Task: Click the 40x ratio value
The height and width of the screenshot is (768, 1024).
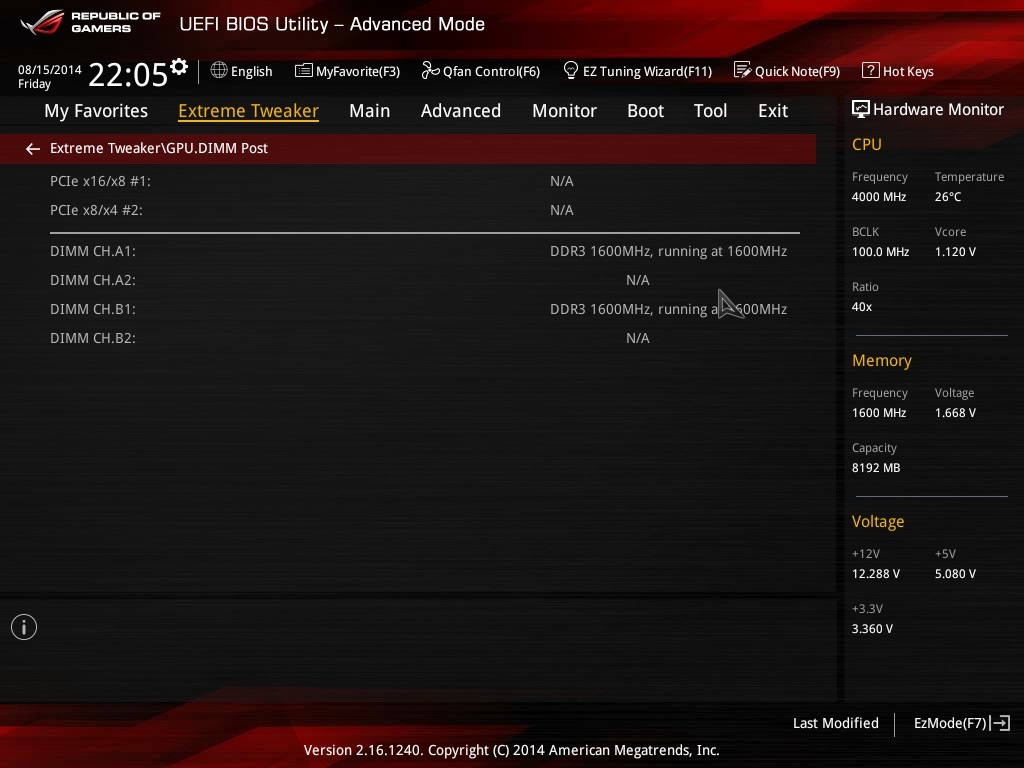Action: (862, 307)
